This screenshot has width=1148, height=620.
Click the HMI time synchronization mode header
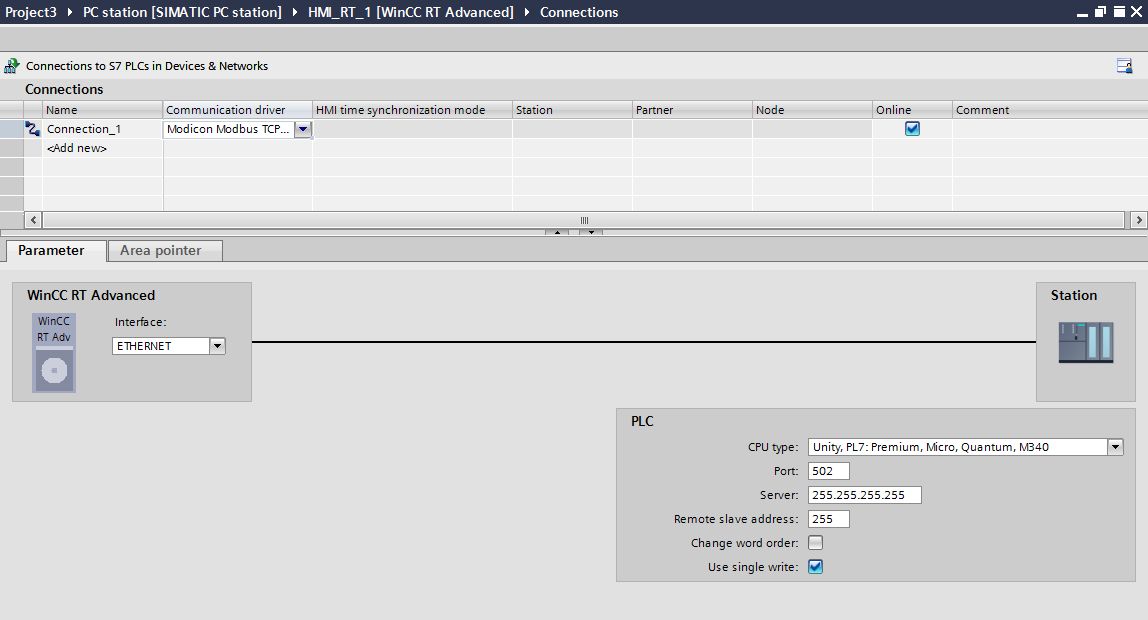click(x=412, y=110)
